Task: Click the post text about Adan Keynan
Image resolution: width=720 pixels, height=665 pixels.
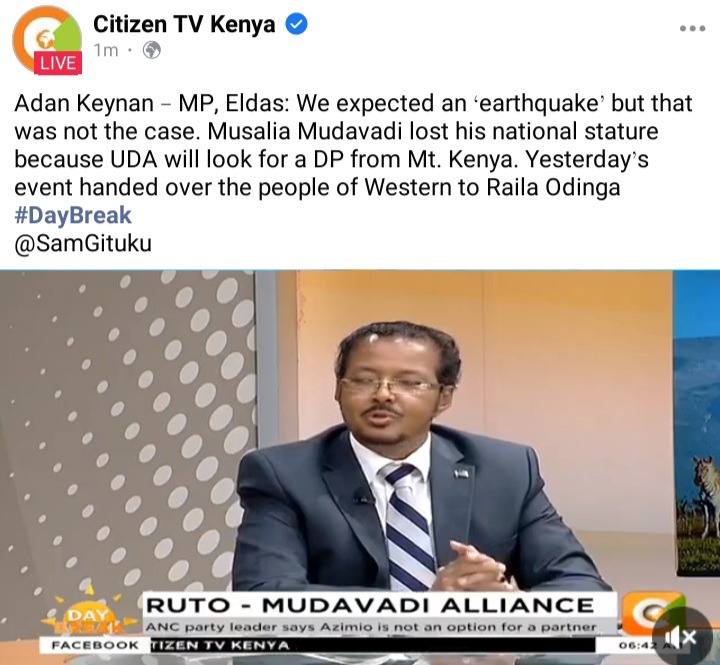Action: [x=353, y=145]
